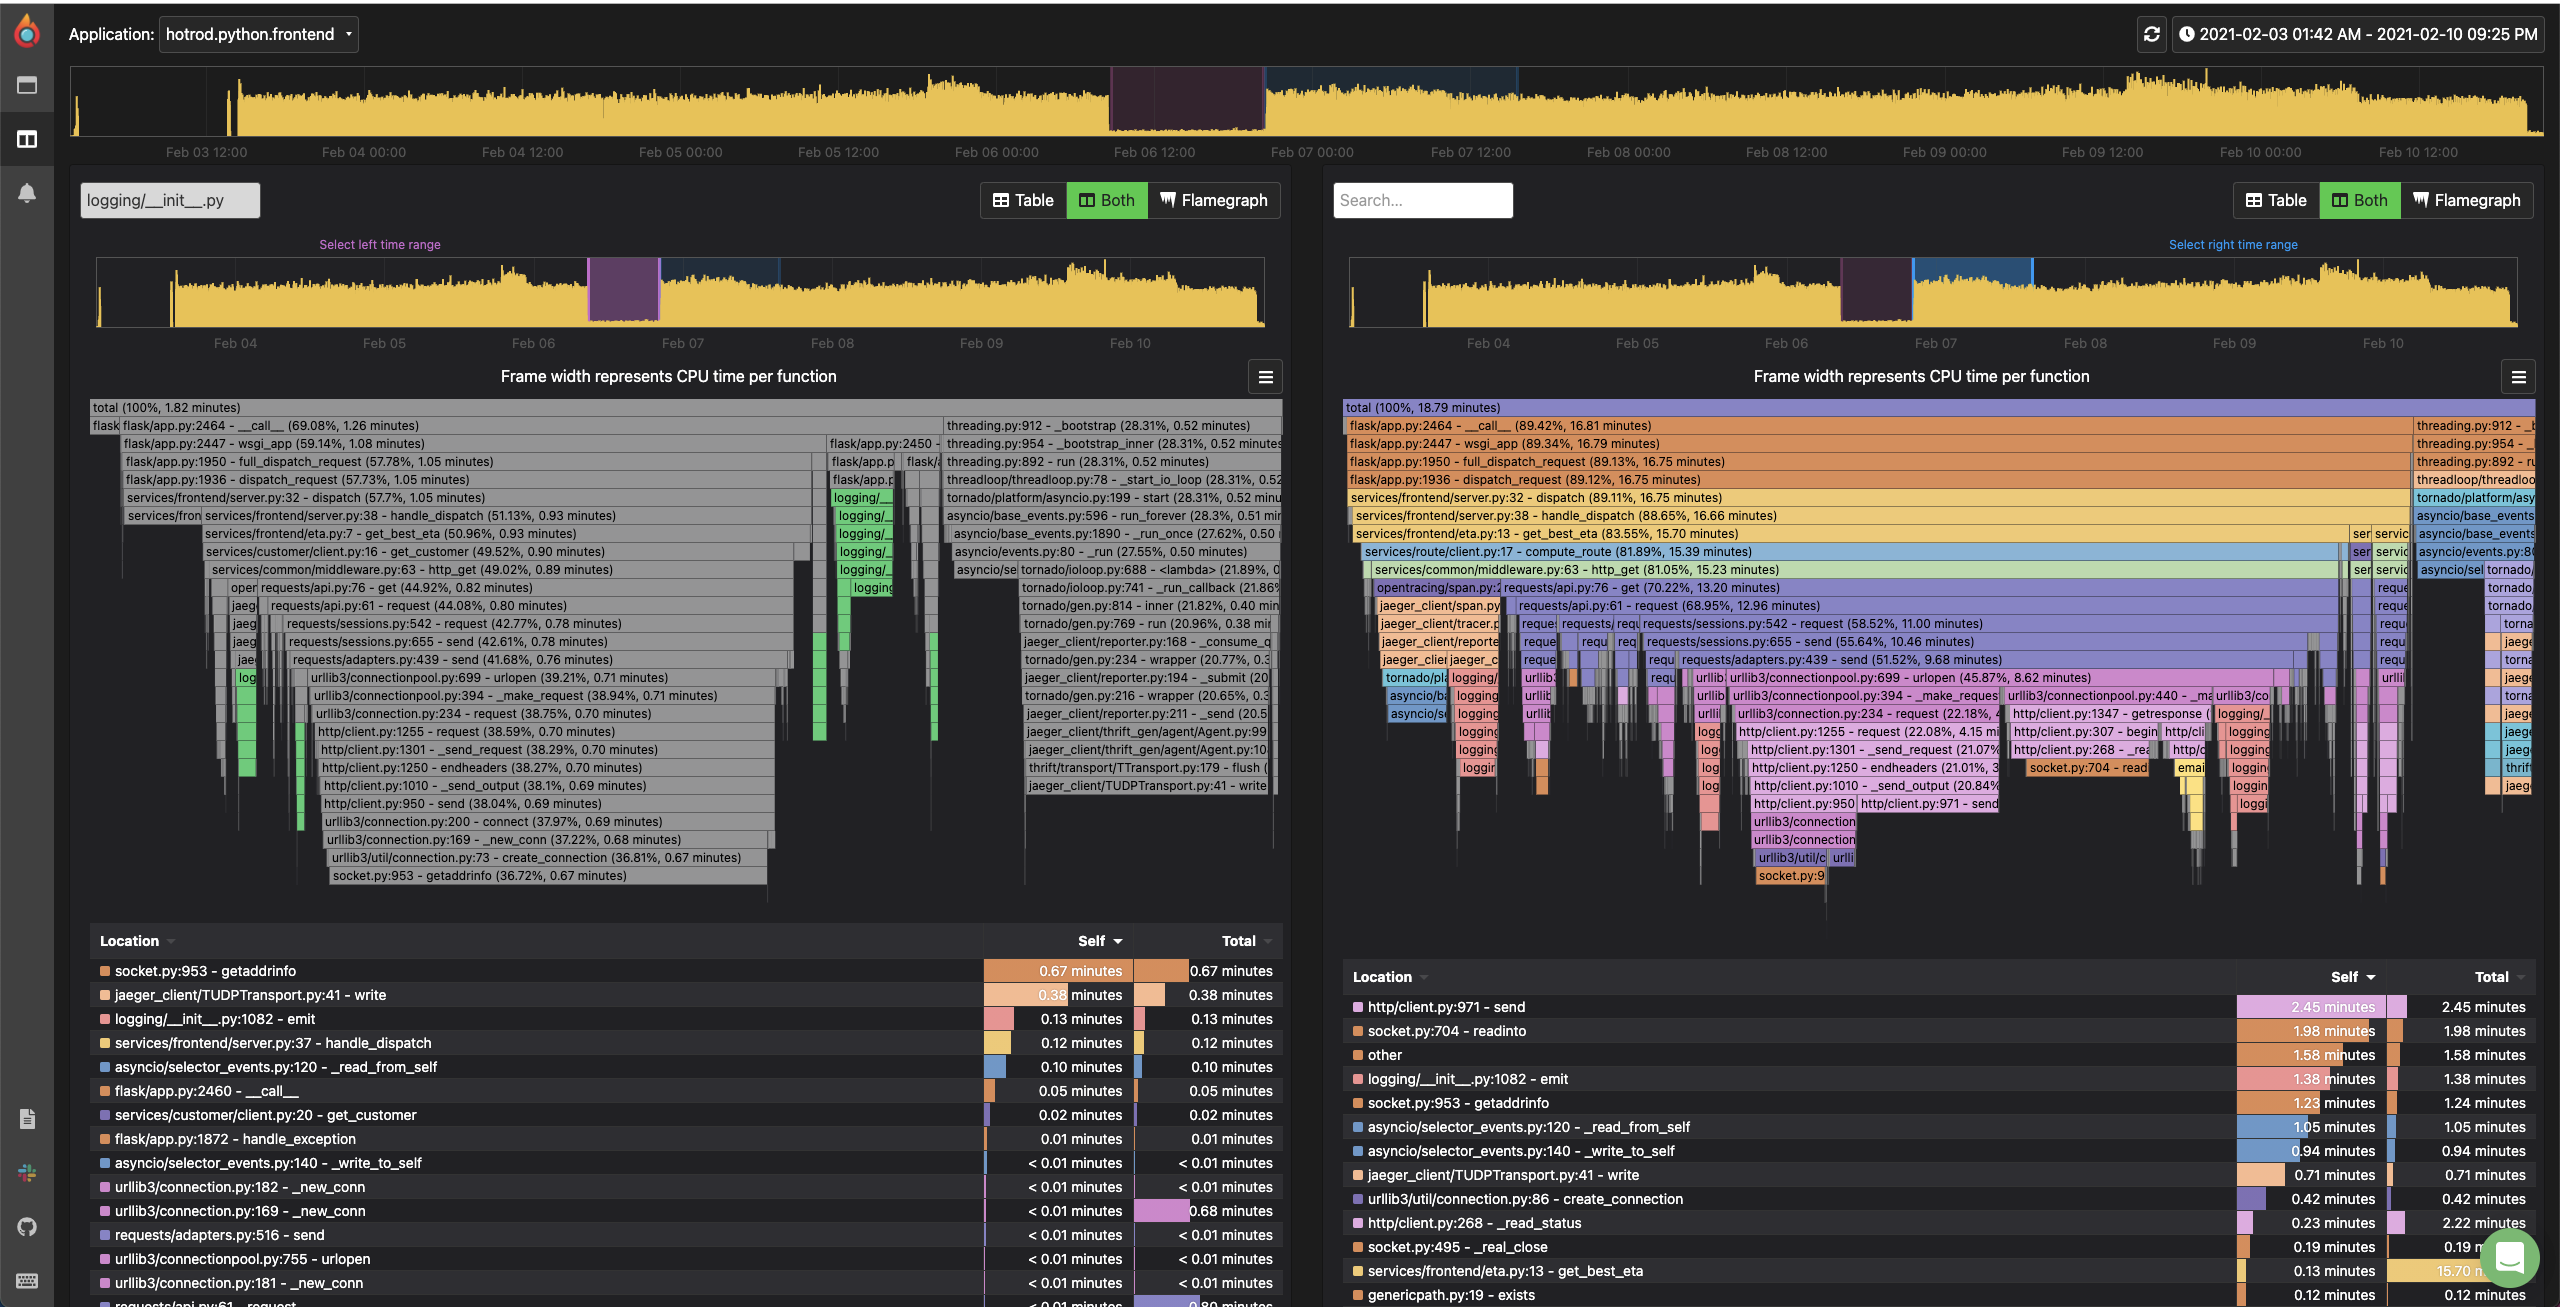Open the hotrod.python.frontend application dropdown

(x=258, y=33)
